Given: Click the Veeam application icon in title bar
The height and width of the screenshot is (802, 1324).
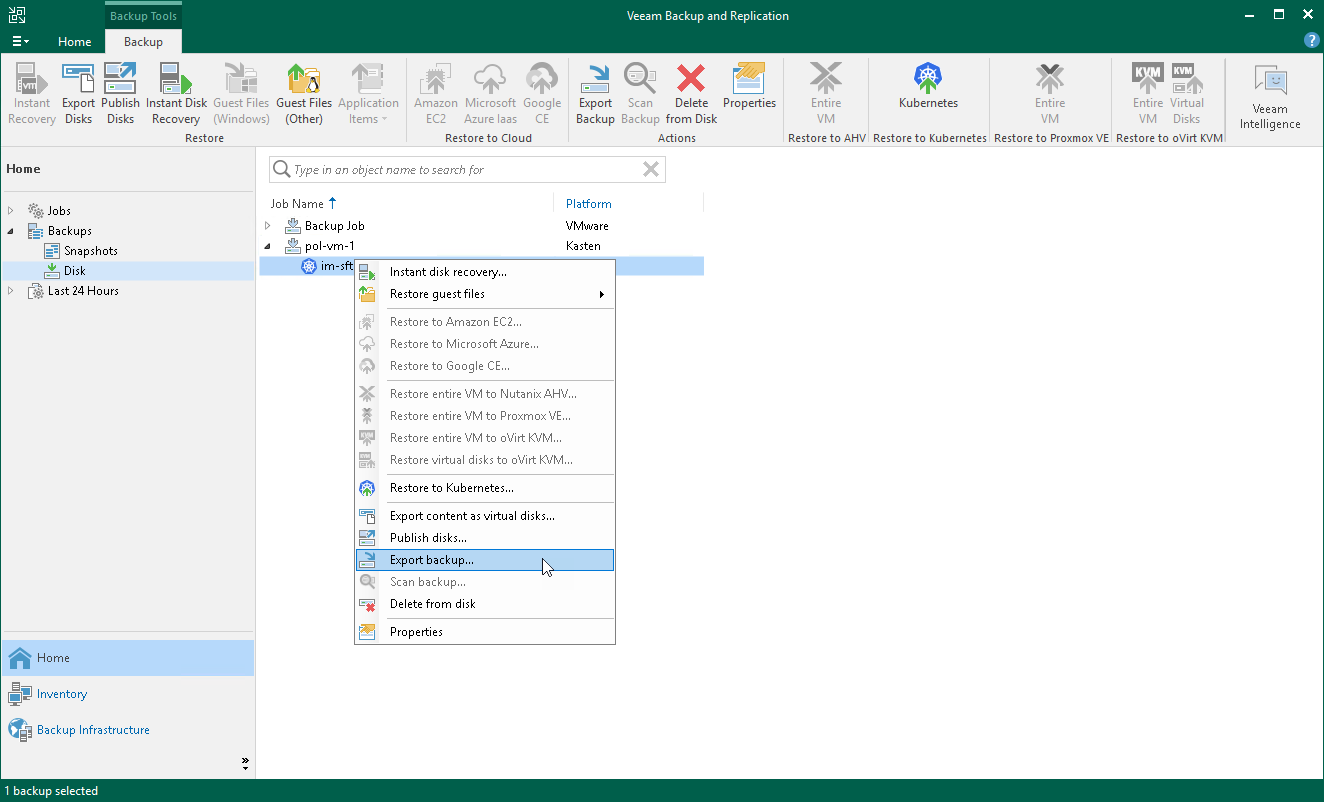Looking at the screenshot, I should (17, 15).
